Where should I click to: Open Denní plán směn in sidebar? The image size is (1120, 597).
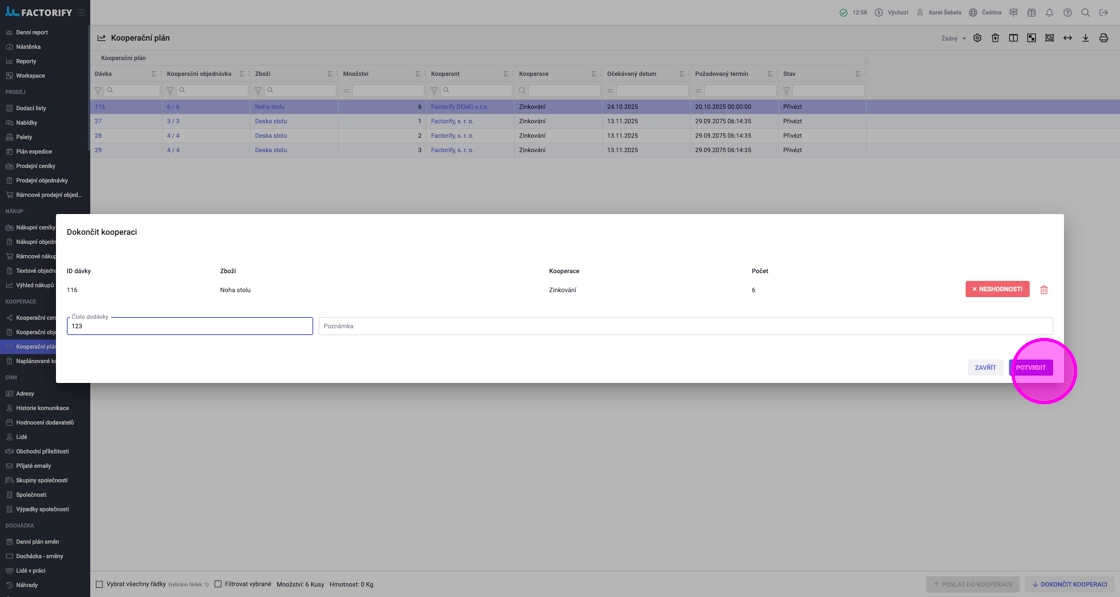click(x=37, y=541)
